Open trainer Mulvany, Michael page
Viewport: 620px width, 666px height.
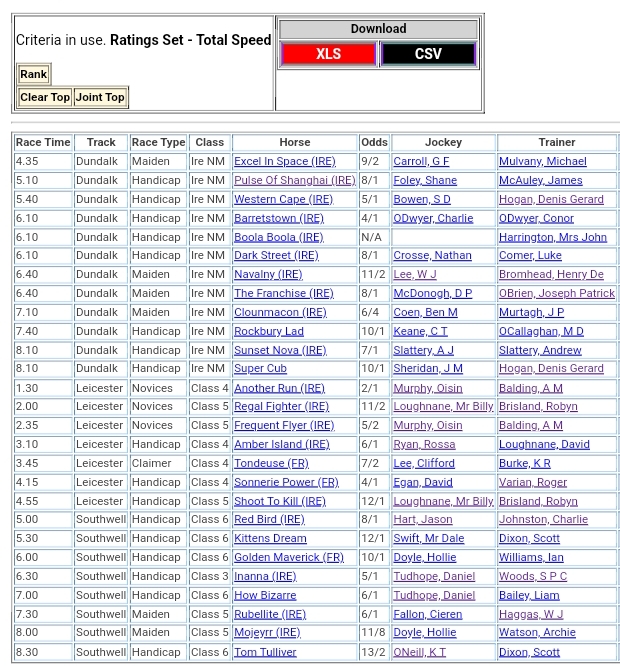click(x=542, y=161)
